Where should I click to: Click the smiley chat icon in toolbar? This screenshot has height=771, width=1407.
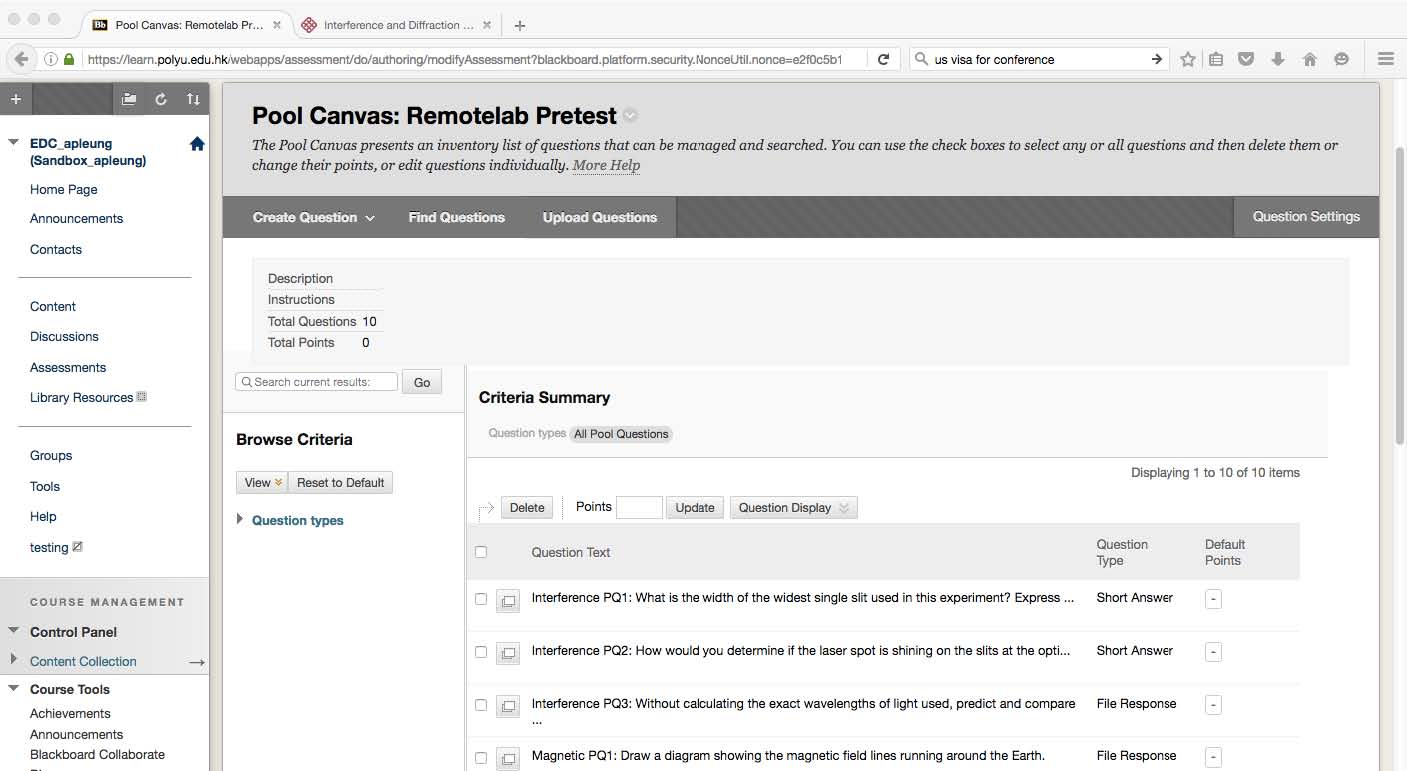(x=1341, y=59)
